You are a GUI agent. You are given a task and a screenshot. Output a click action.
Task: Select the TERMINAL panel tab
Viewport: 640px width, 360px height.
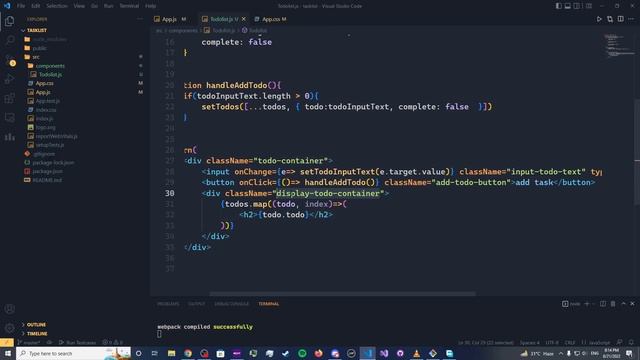[269, 304]
